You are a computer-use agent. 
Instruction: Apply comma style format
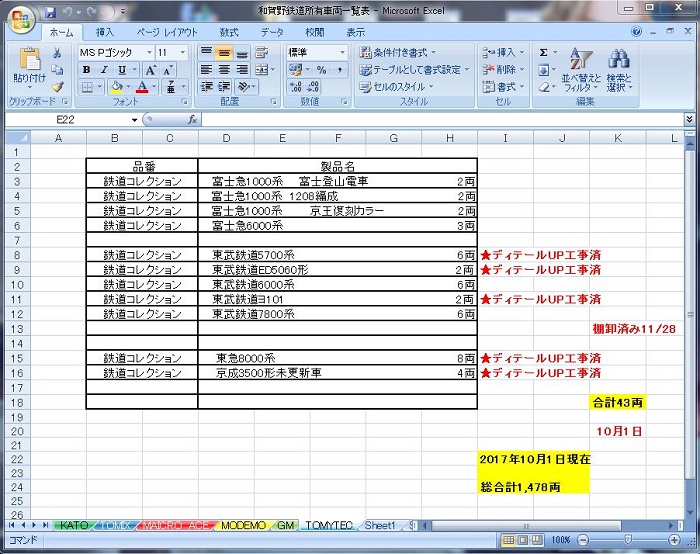pos(340,70)
